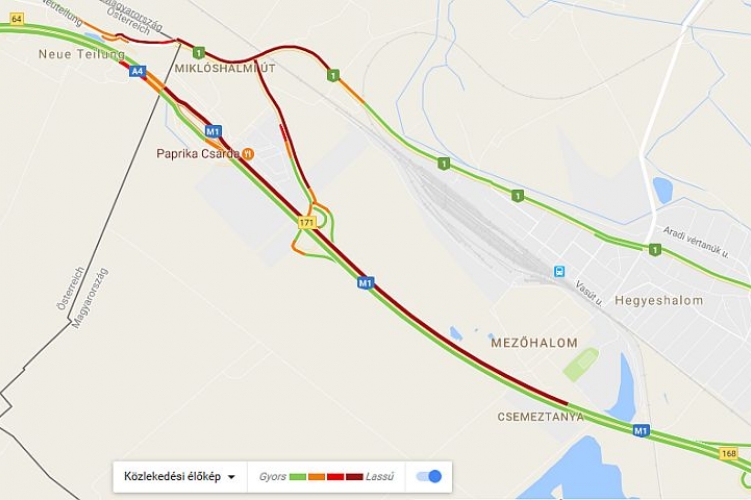Click the Csemeztanya place label
751x500 pixels.
[541, 417]
